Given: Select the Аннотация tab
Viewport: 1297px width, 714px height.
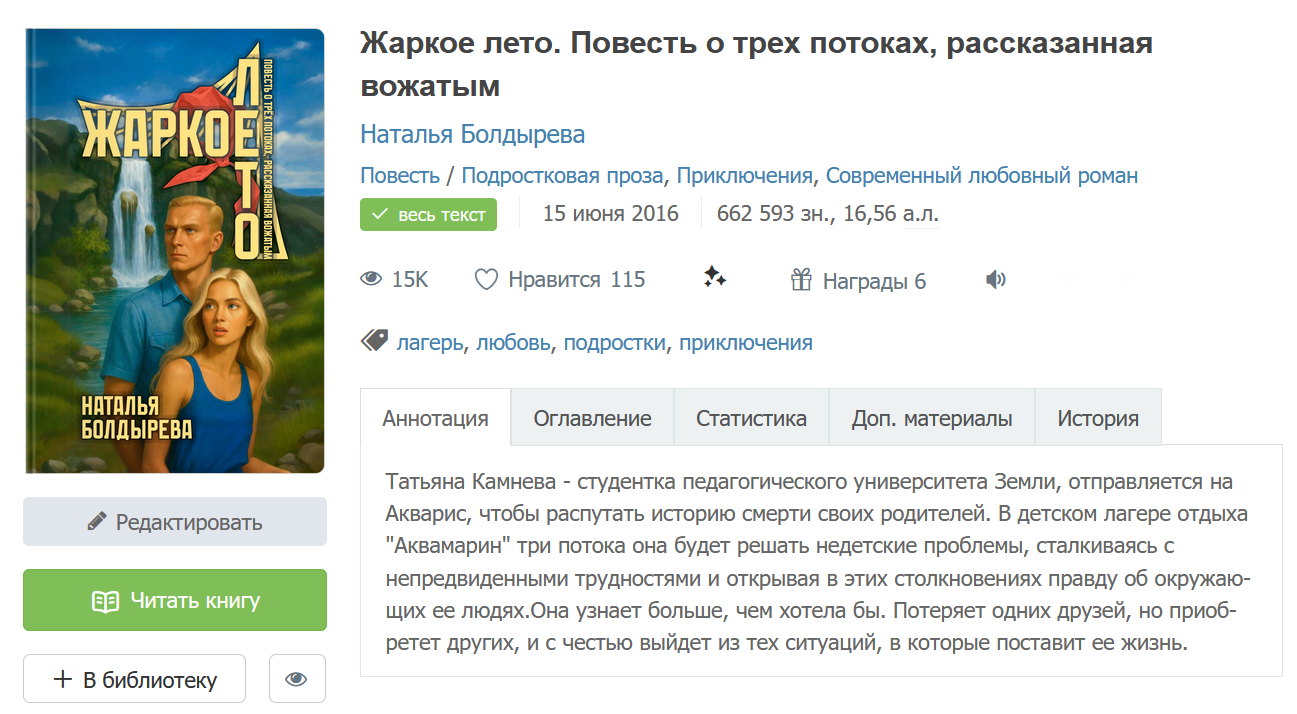Looking at the screenshot, I should click(x=435, y=418).
